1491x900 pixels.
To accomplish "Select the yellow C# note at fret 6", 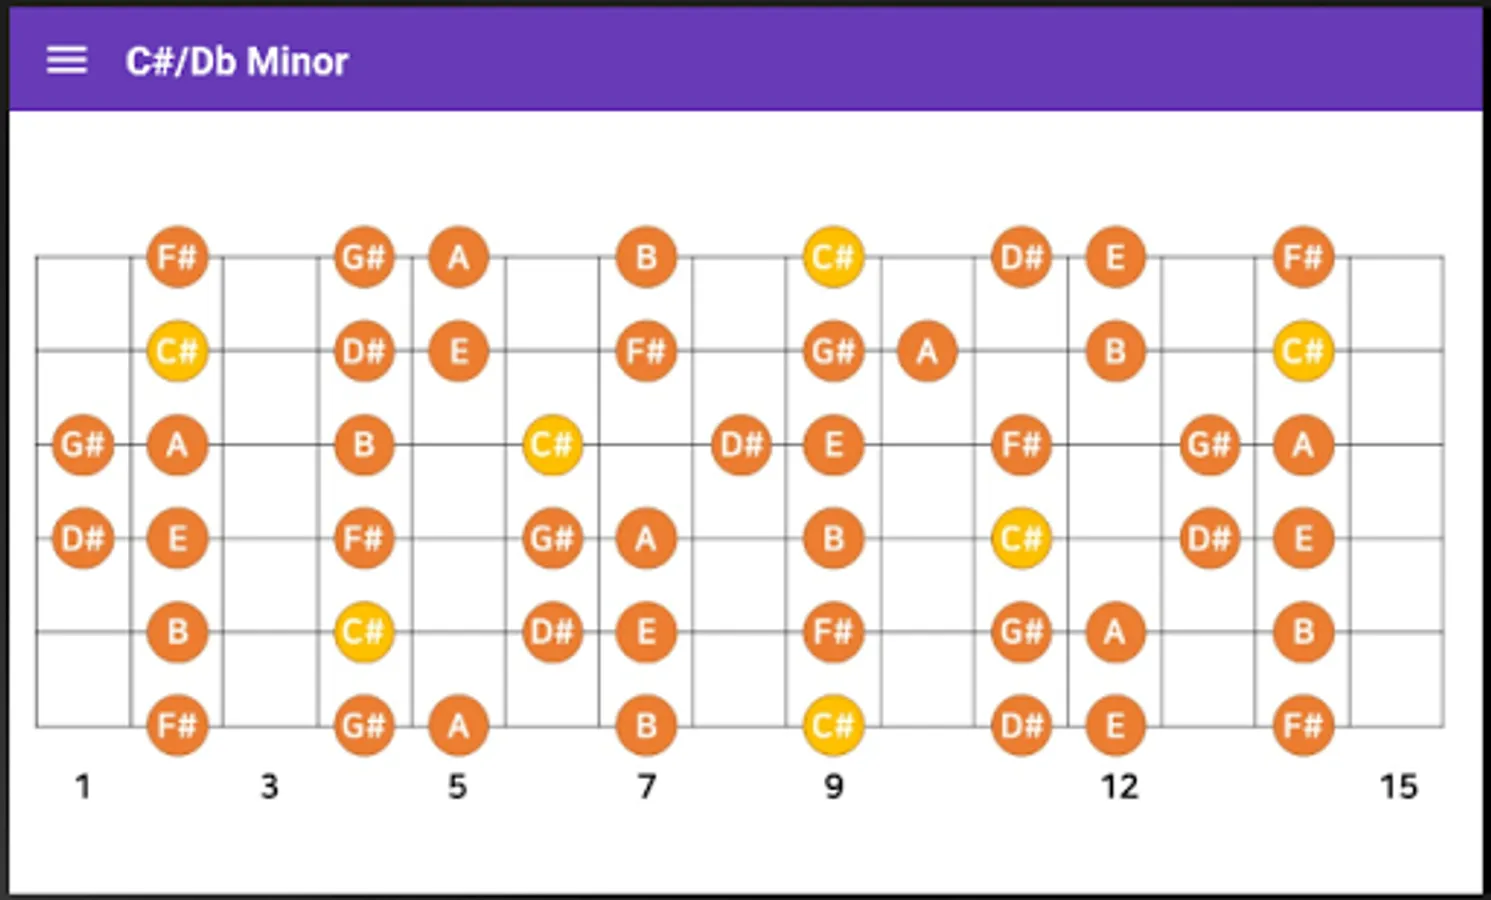I will tap(552, 444).
